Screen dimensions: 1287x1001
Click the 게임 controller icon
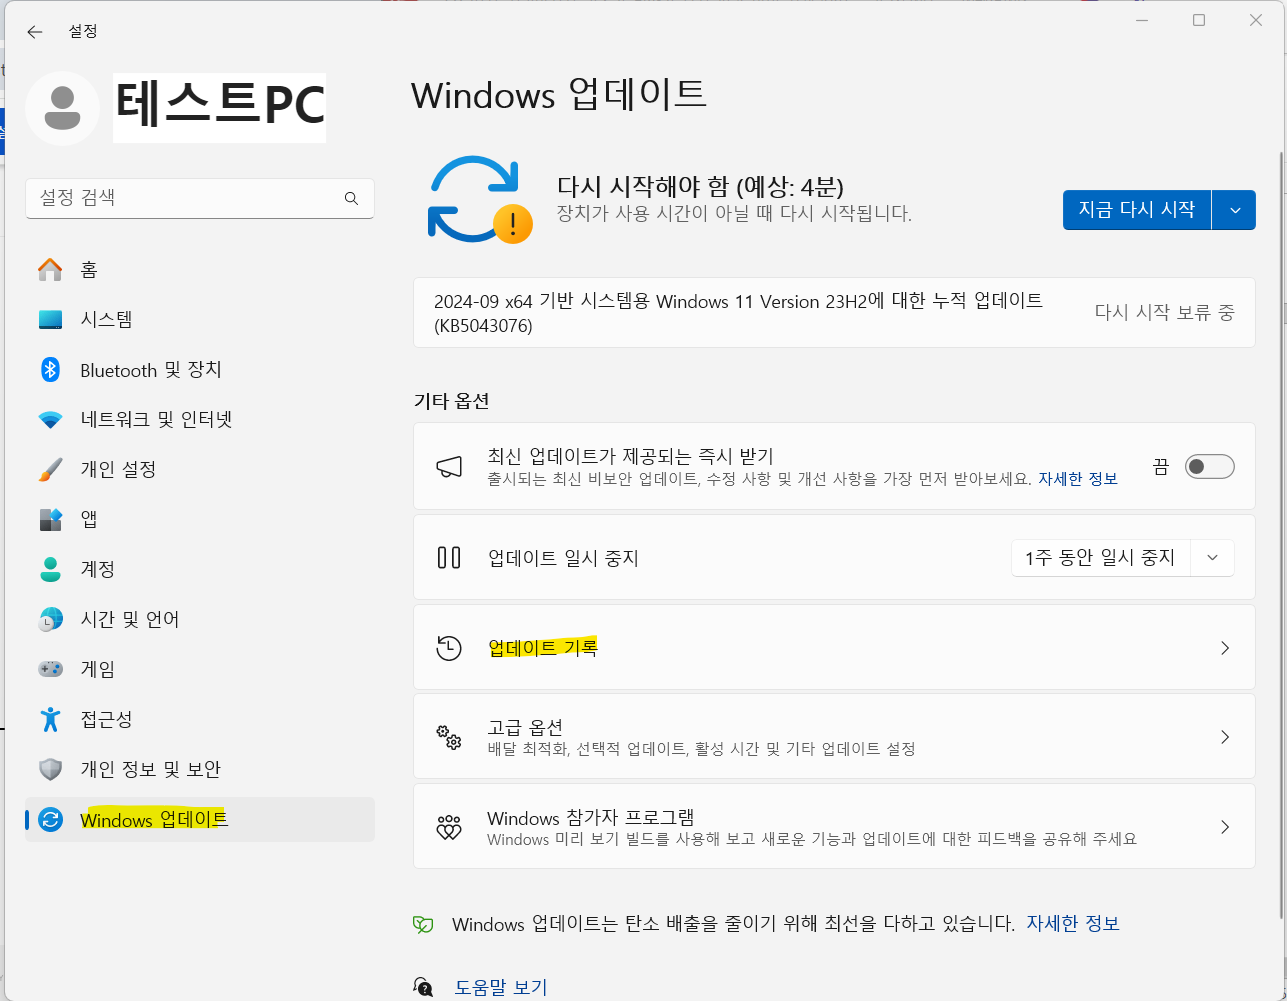[x=50, y=669]
